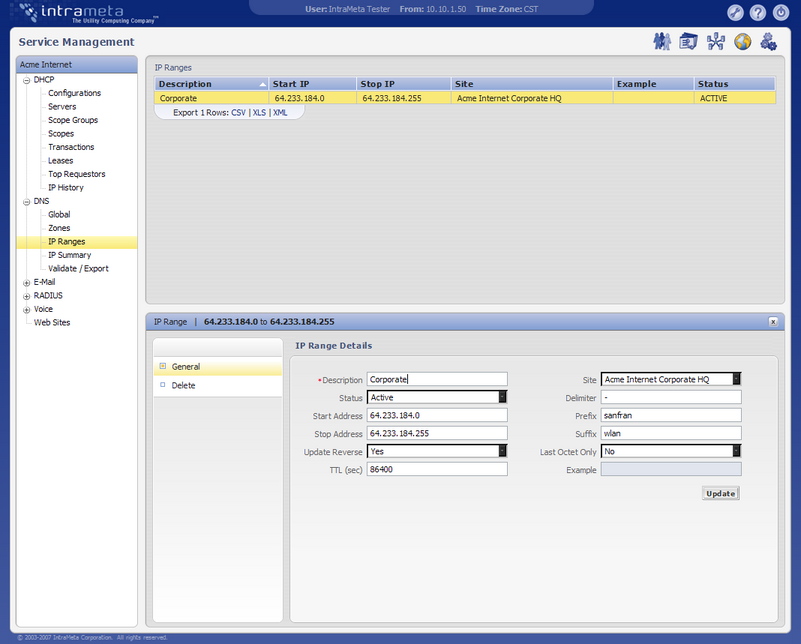Open Validate / Export in the tree

point(78,269)
